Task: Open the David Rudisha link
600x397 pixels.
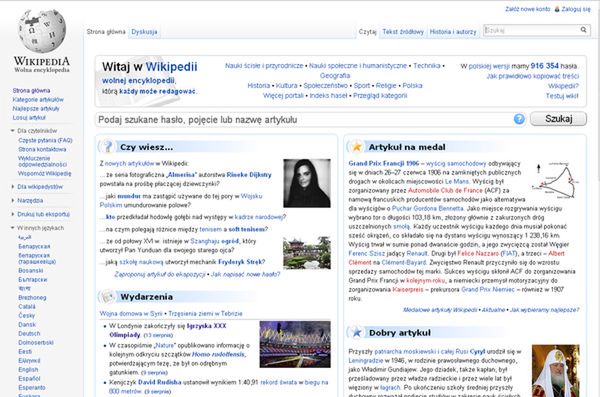Action: click(160, 382)
